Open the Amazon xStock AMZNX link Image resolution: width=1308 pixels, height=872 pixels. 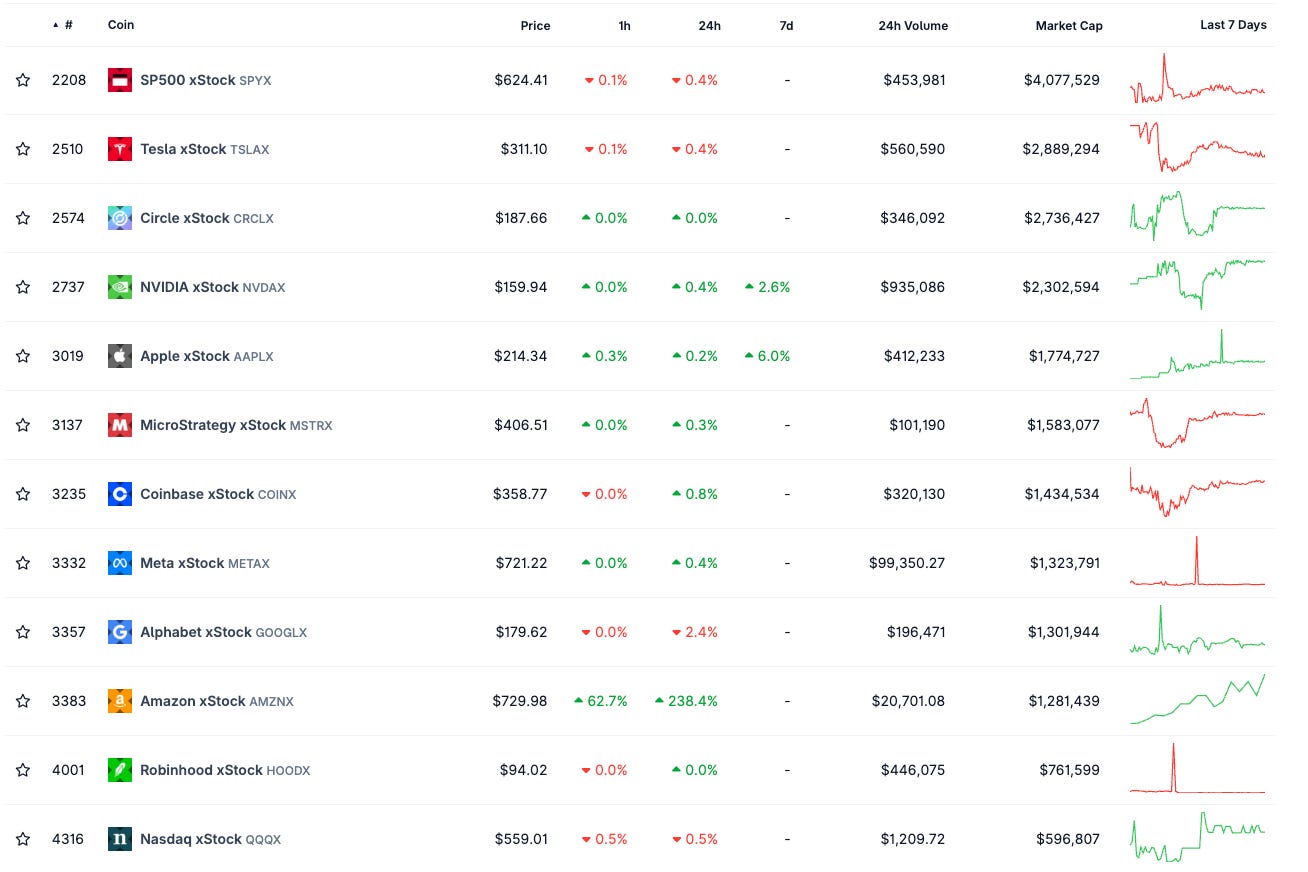click(x=217, y=701)
